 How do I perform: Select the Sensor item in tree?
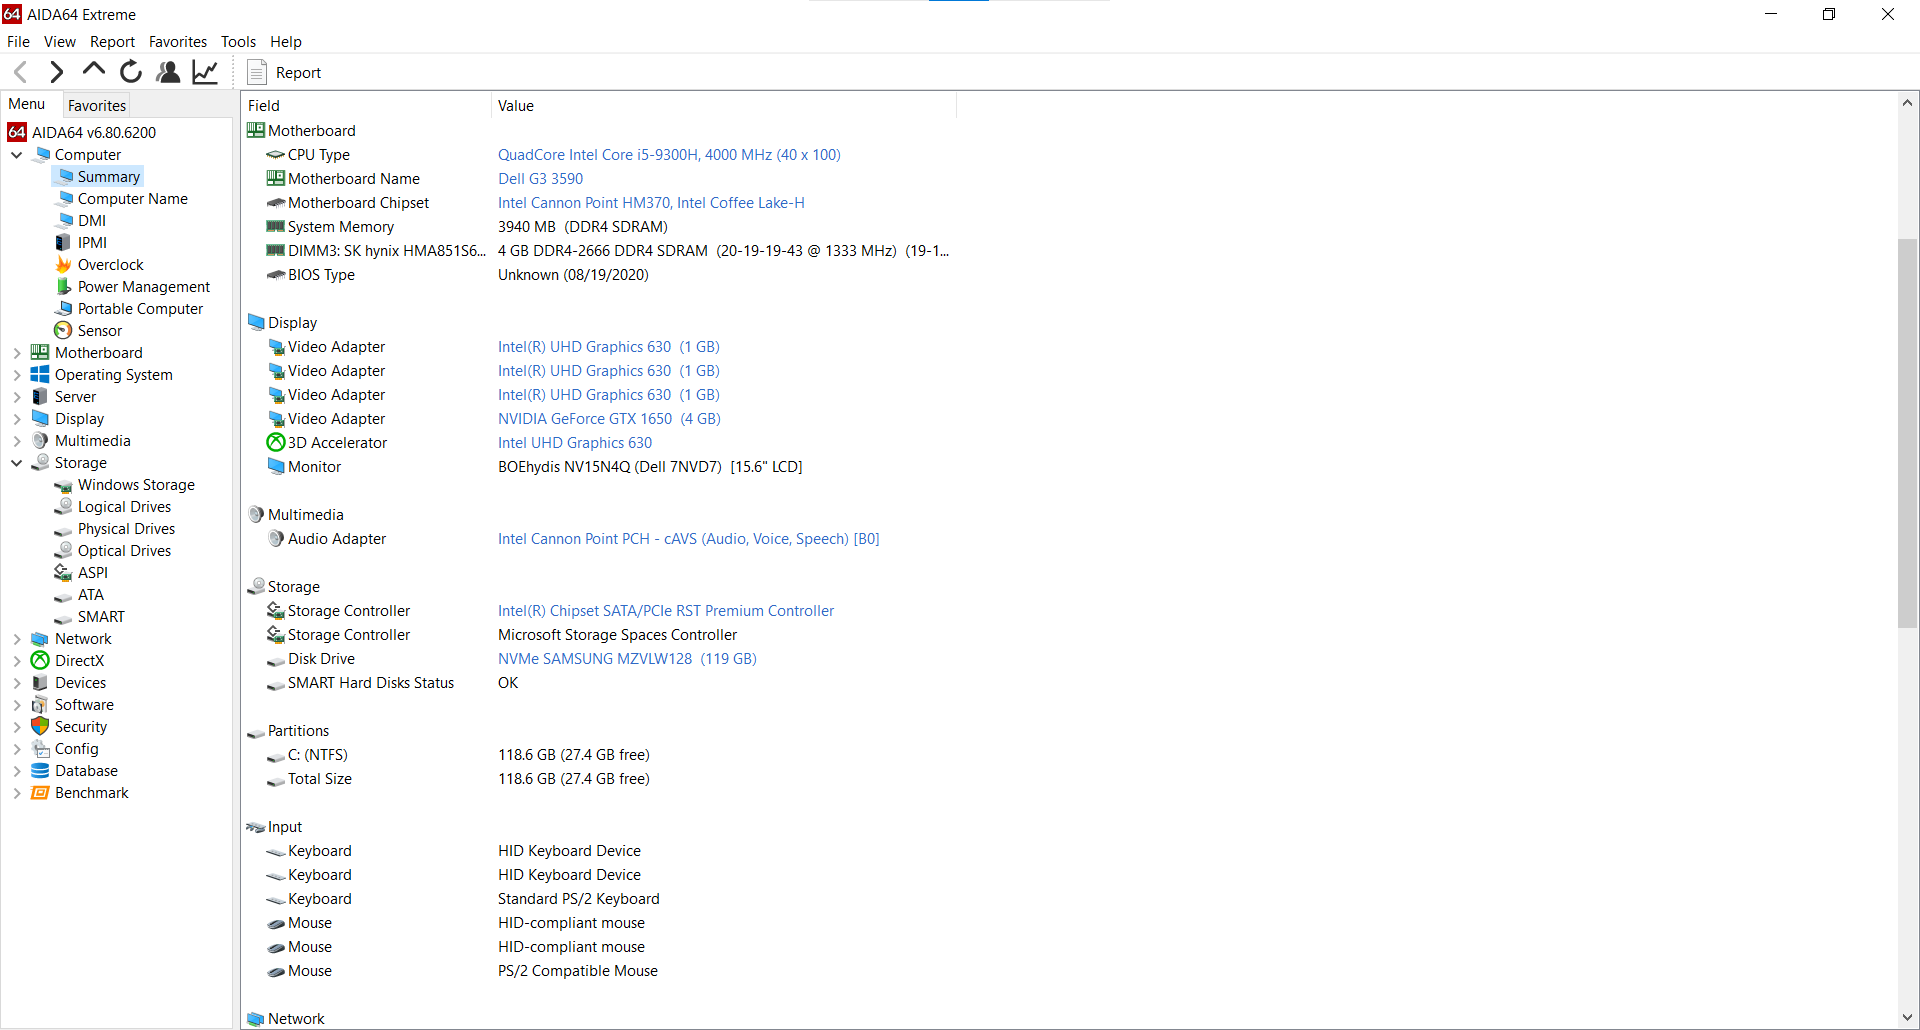[99, 331]
